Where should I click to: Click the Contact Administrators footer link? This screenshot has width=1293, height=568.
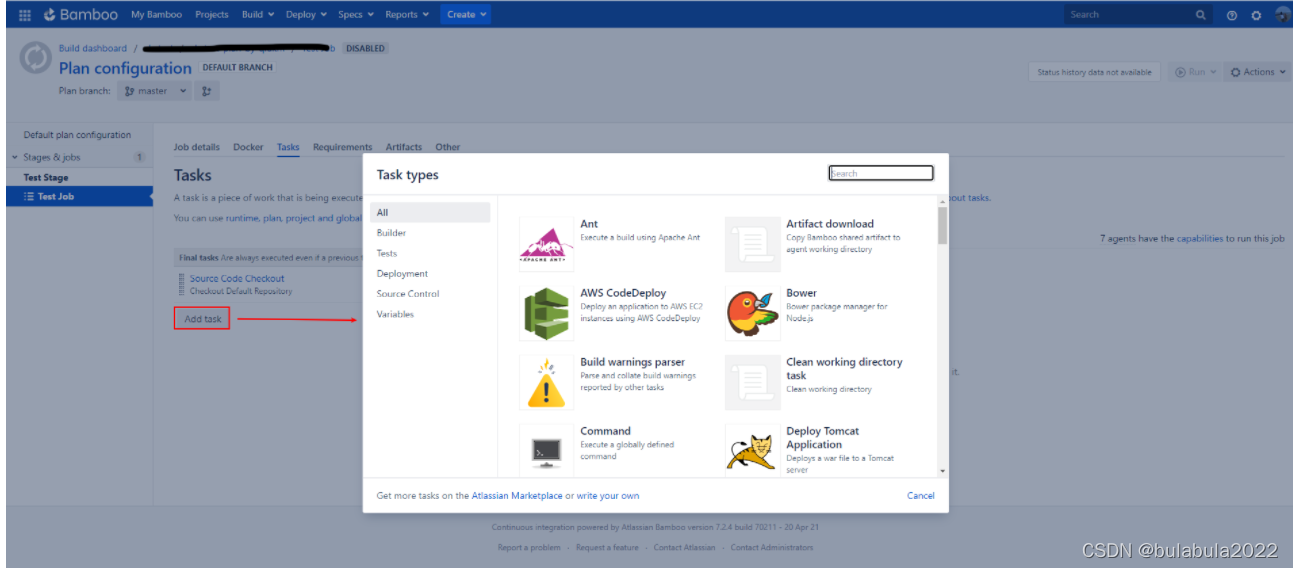pyautogui.click(x=772, y=548)
